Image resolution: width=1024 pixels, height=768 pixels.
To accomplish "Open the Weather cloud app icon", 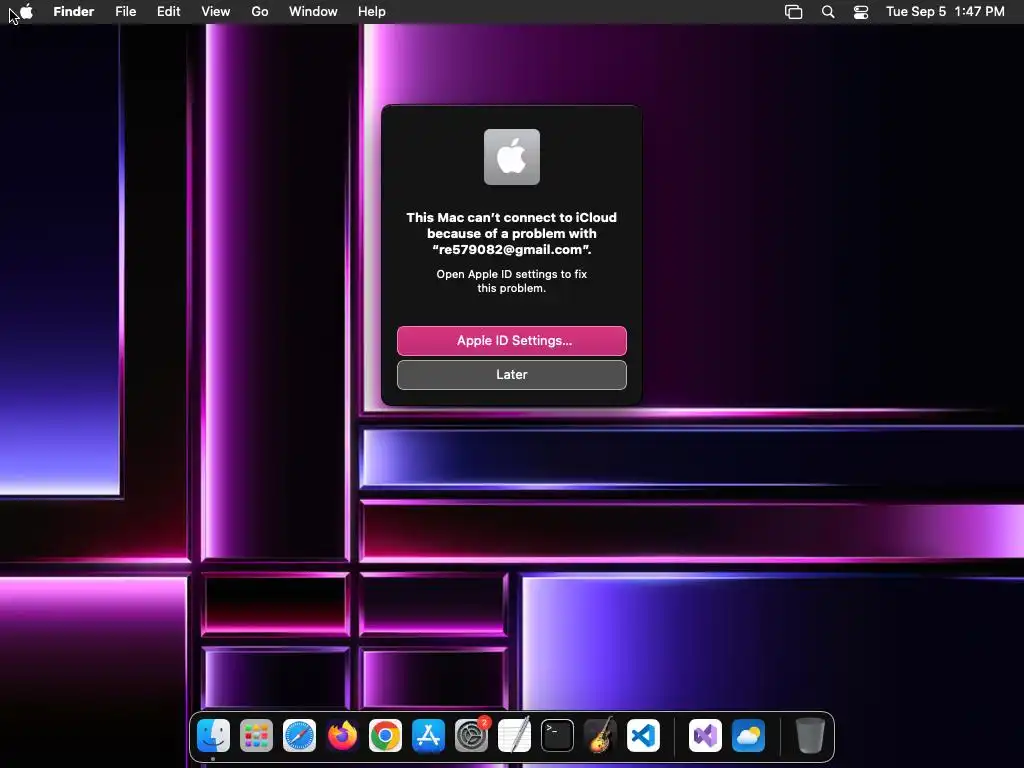I will tap(748, 736).
